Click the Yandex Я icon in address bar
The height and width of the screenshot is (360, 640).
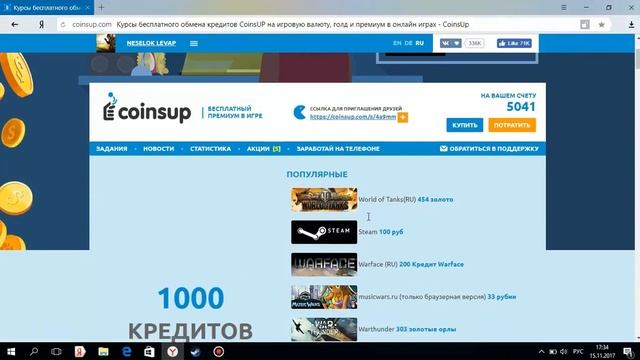(41, 24)
